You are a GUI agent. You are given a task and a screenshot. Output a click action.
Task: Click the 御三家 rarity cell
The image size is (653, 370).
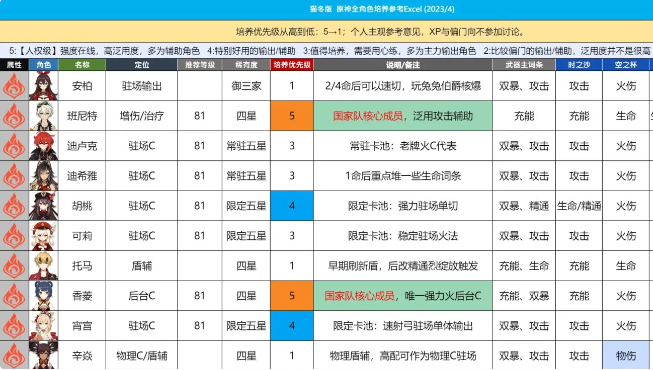[246, 86]
